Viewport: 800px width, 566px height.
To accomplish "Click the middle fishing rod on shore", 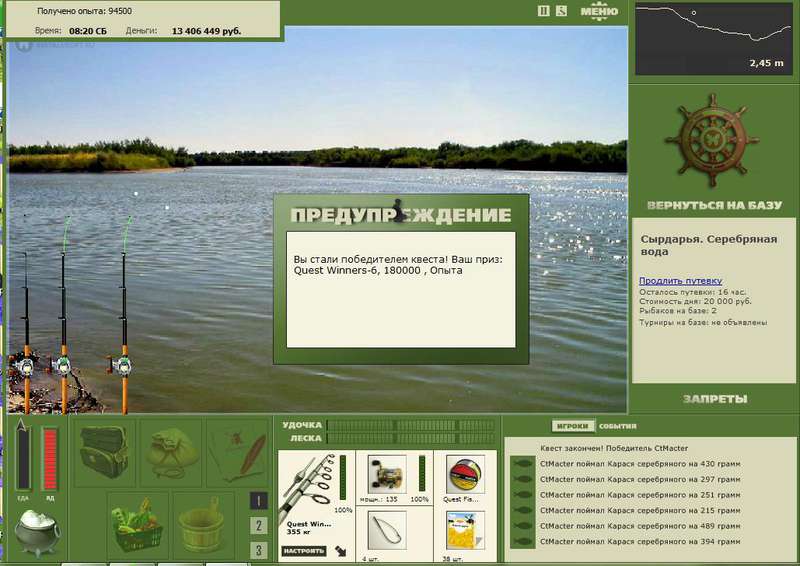I will click(64, 316).
